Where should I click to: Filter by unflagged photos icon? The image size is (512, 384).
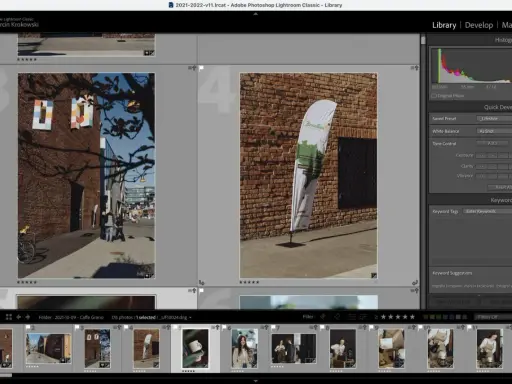point(337,317)
